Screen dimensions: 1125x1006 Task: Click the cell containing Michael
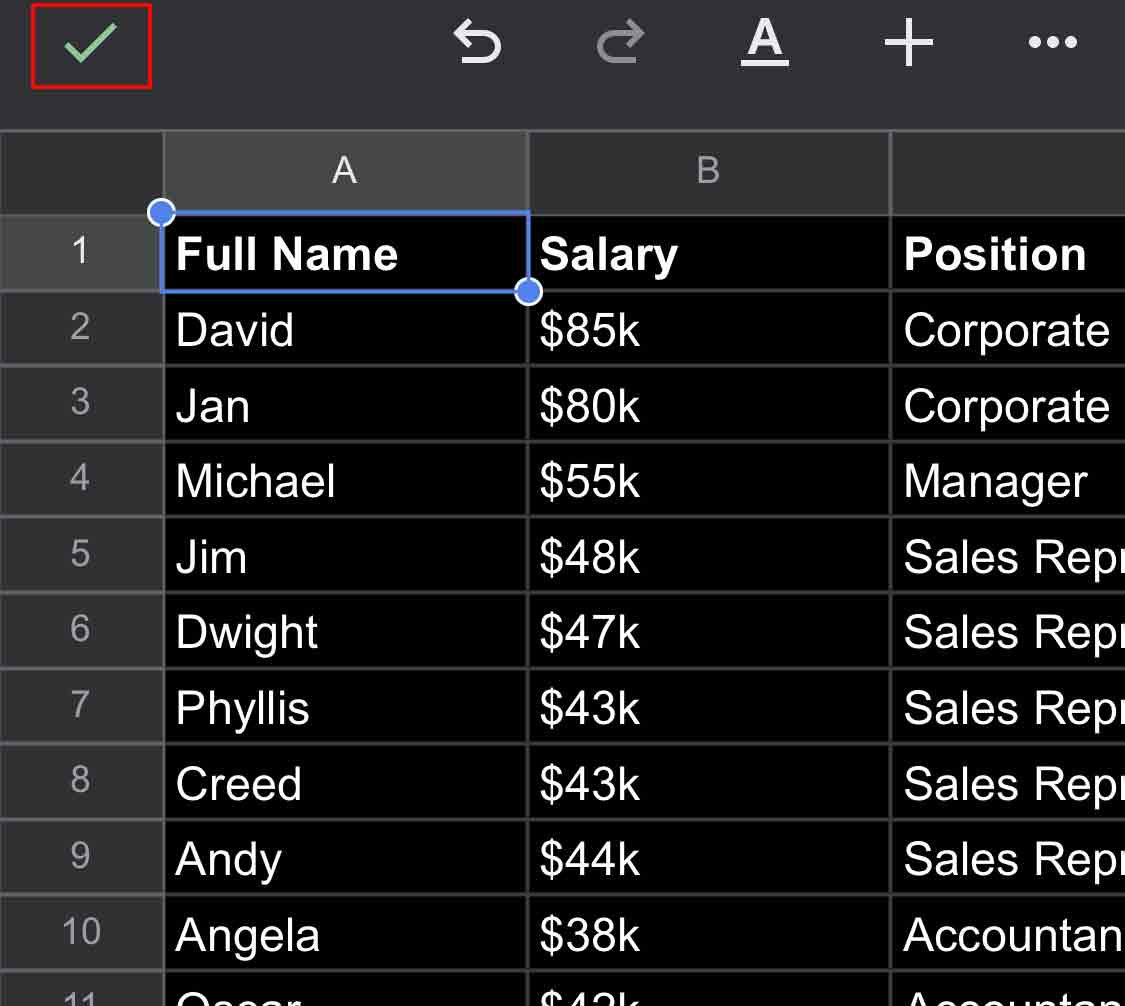click(345, 481)
